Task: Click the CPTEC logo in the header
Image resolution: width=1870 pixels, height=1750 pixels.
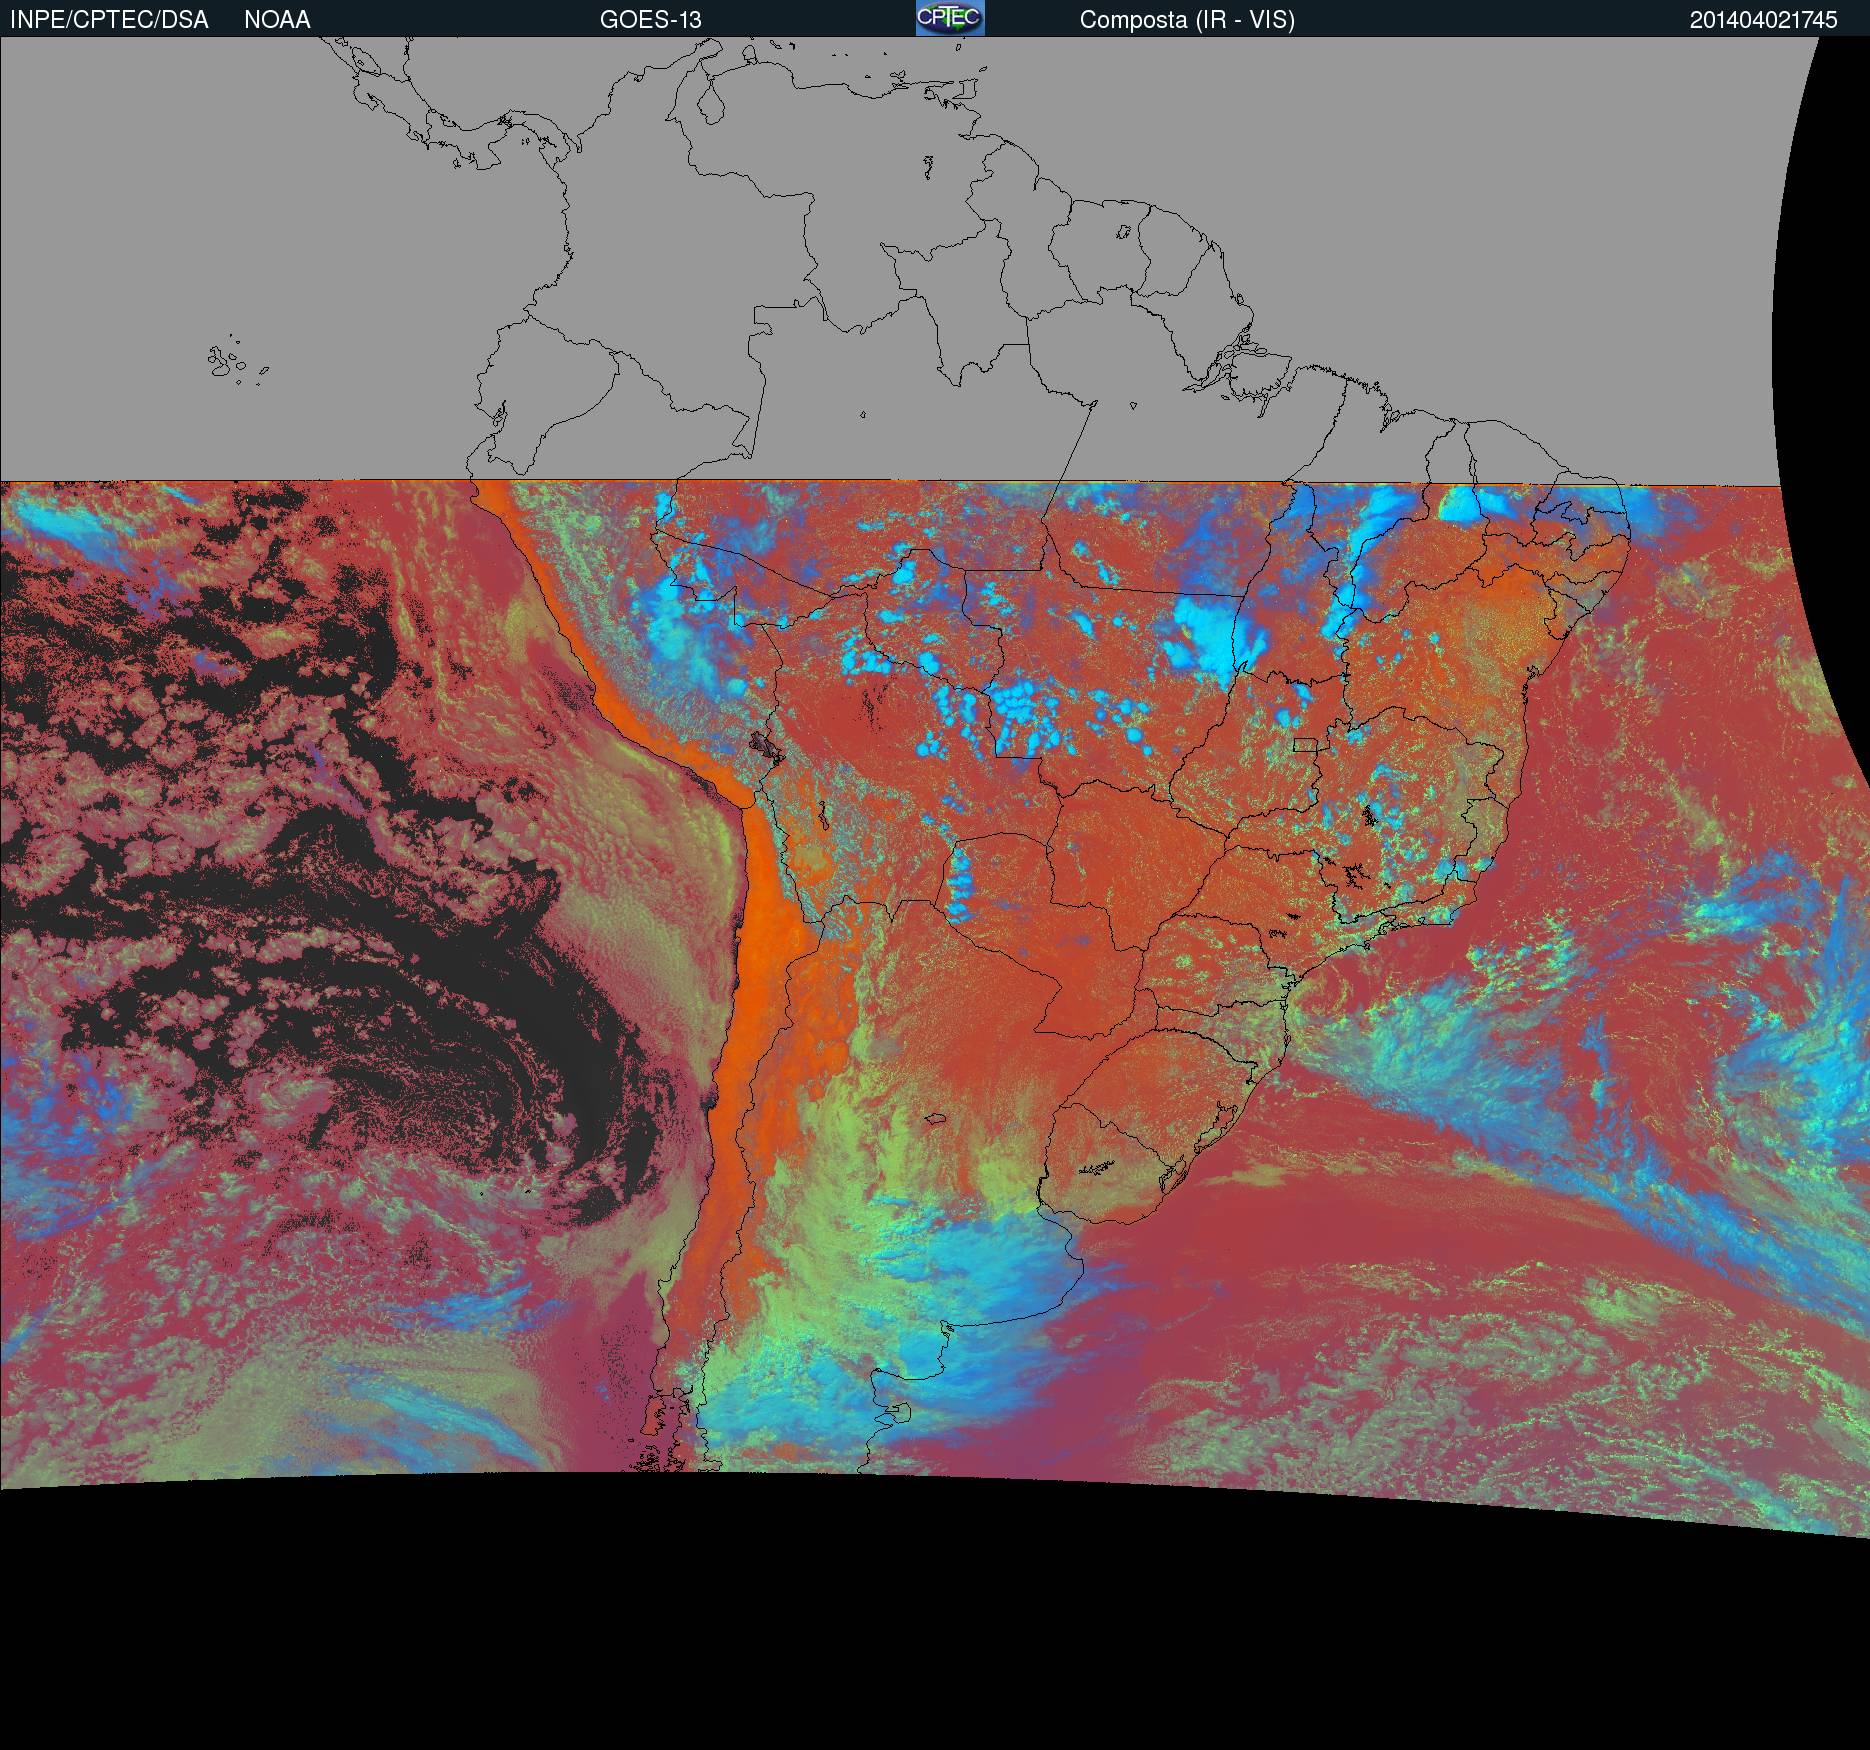Action: pos(950,18)
